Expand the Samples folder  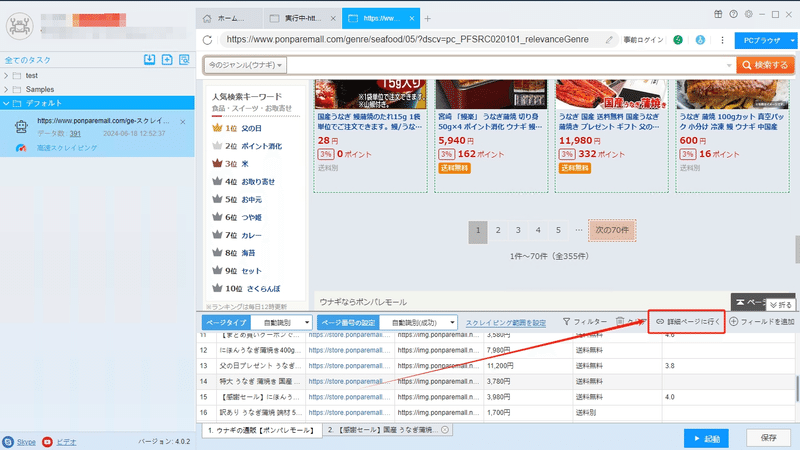[6, 89]
